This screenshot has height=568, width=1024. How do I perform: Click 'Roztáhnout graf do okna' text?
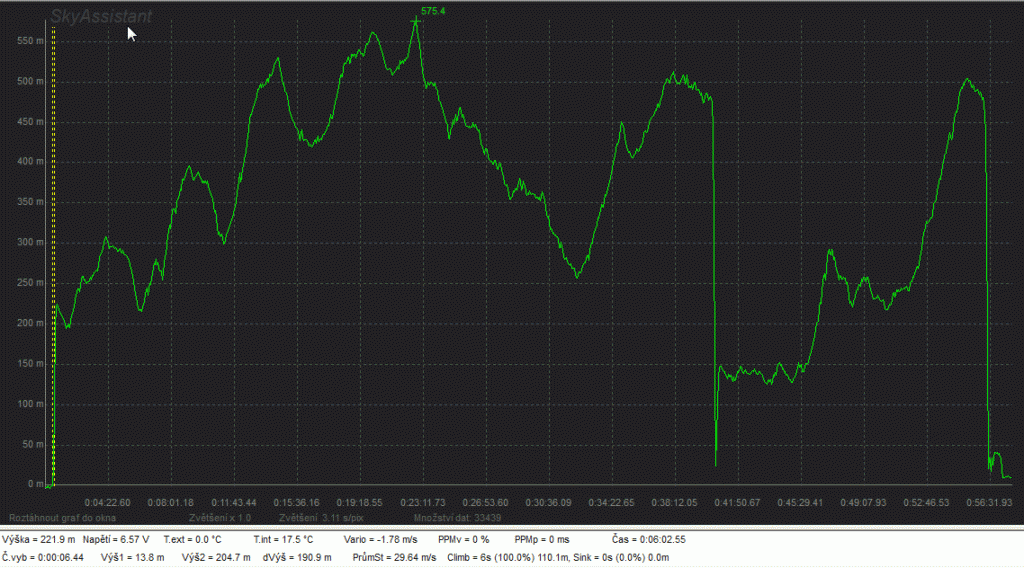click(54, 518)
